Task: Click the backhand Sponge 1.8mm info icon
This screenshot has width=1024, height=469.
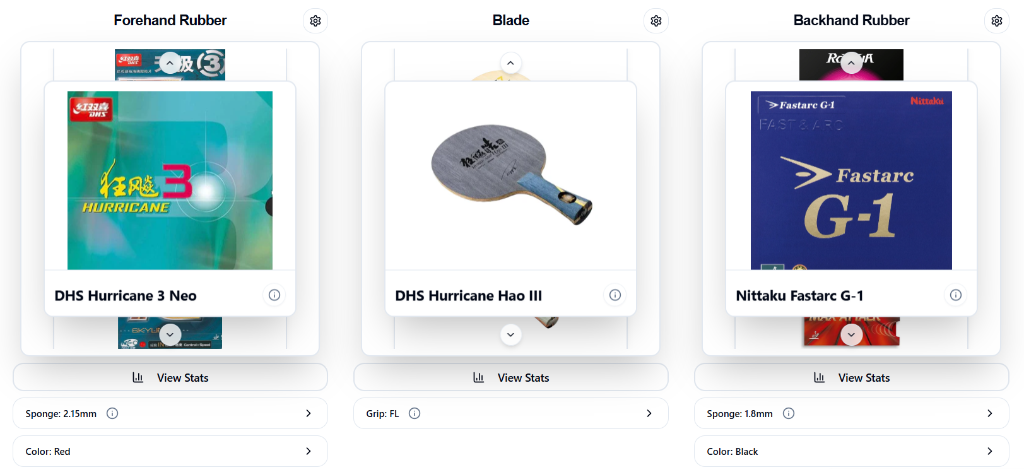Action: (x=788, y=413)
